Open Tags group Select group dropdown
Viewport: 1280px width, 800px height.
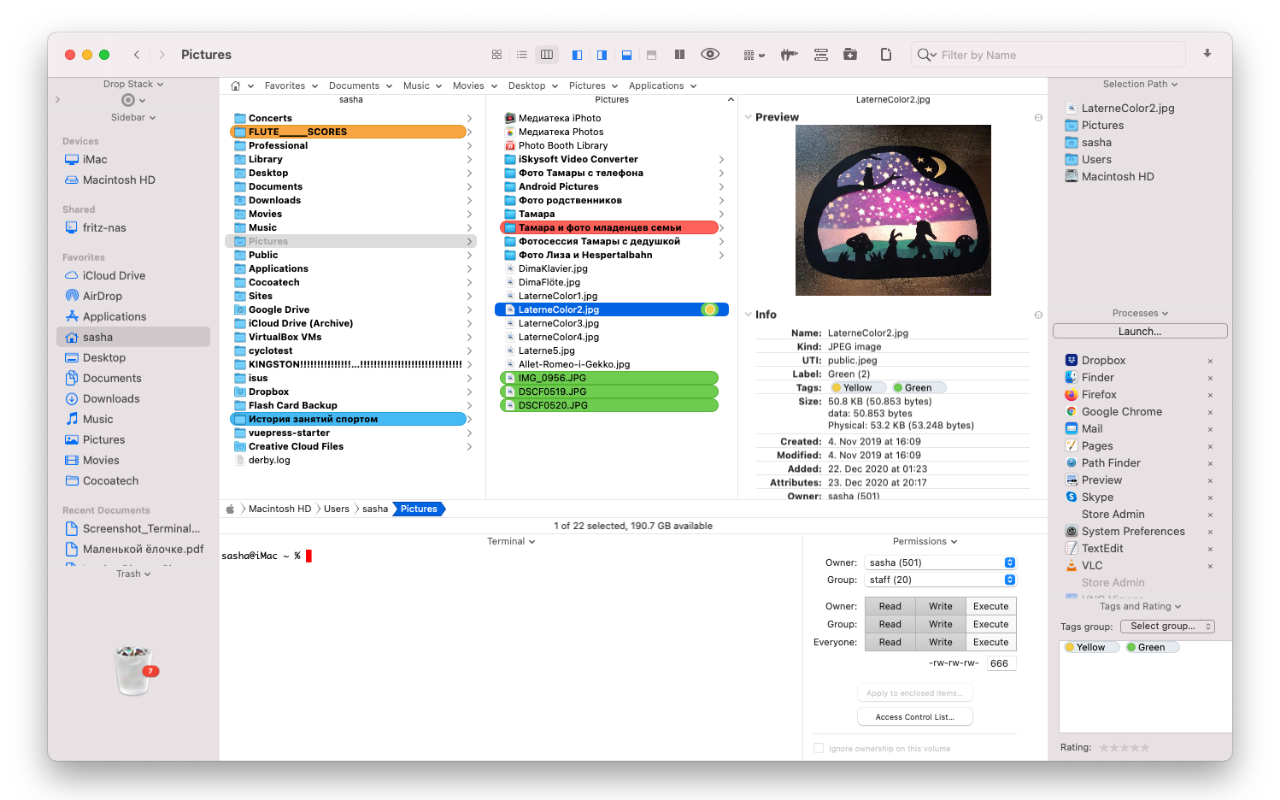1166,626
